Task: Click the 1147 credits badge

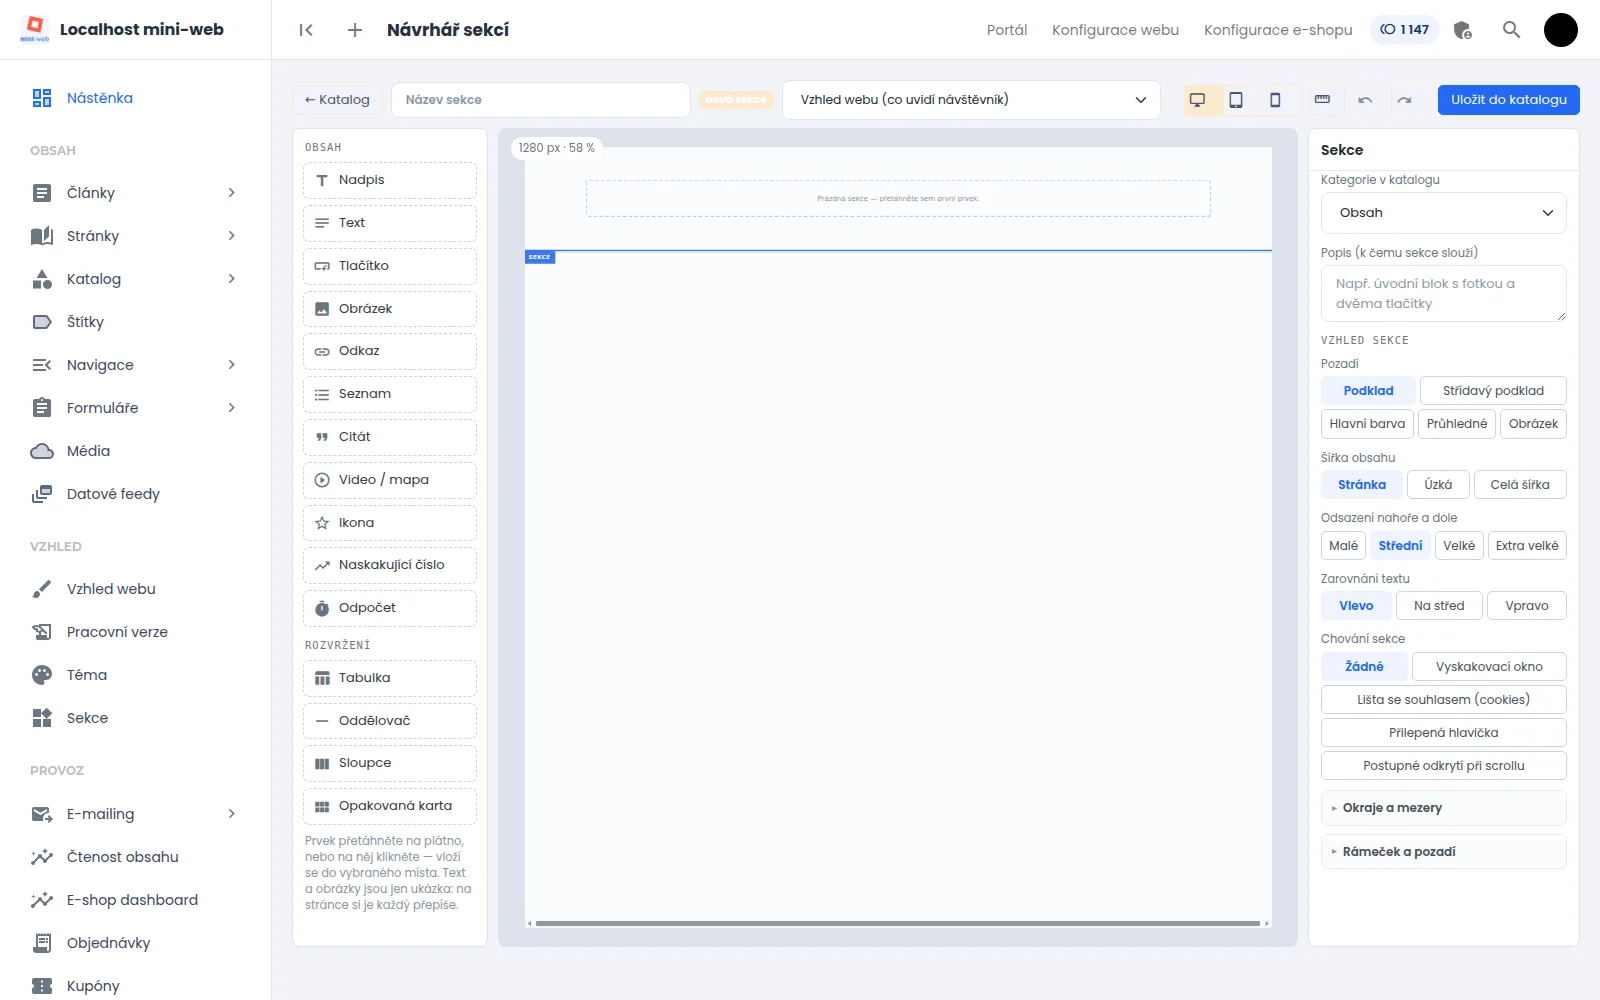Action: 1404,30
